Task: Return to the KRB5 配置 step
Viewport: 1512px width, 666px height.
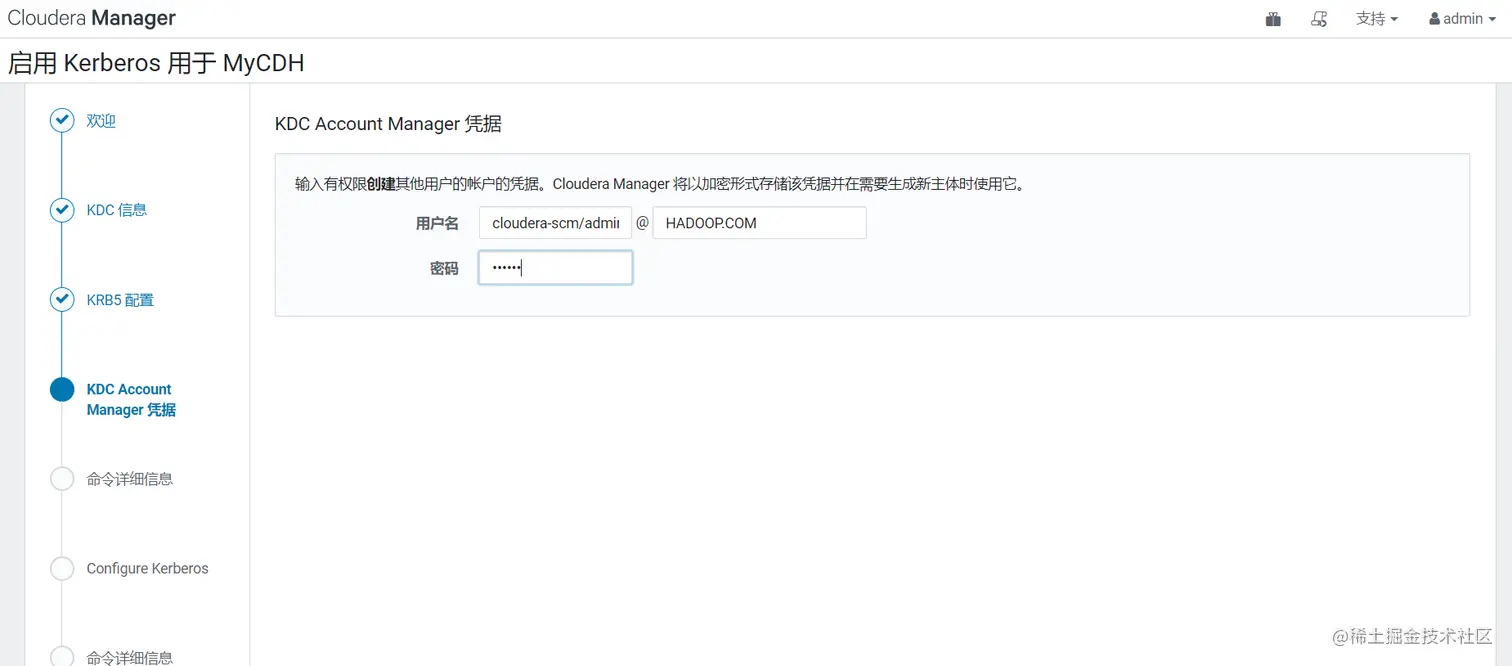Action: 120,300
